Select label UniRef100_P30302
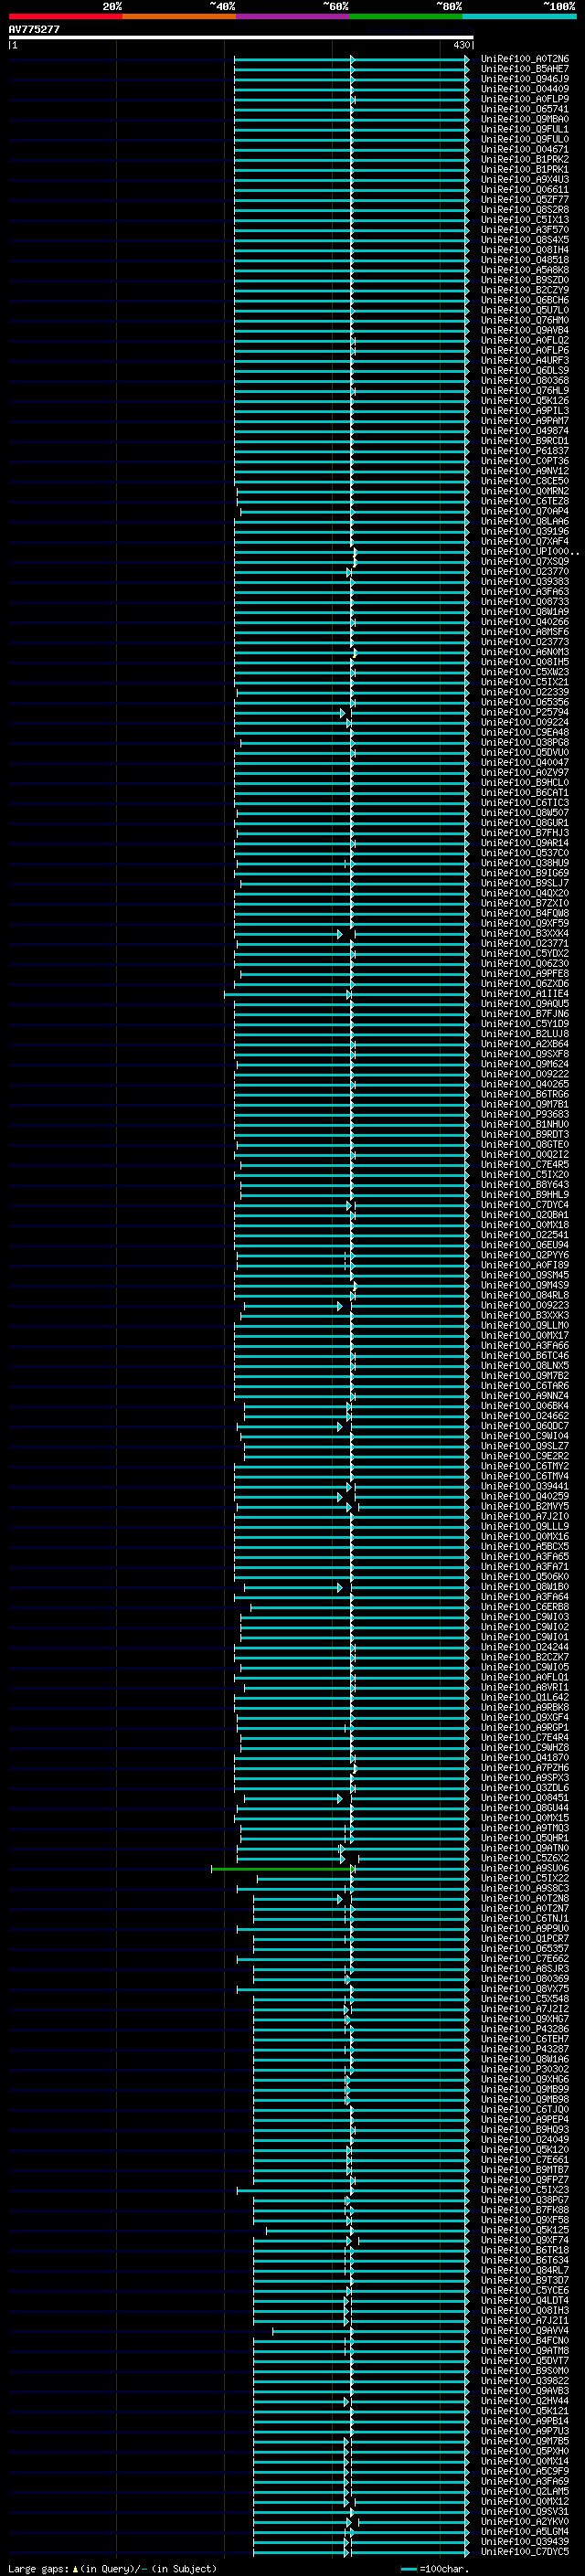 [x=524, y=2069]
